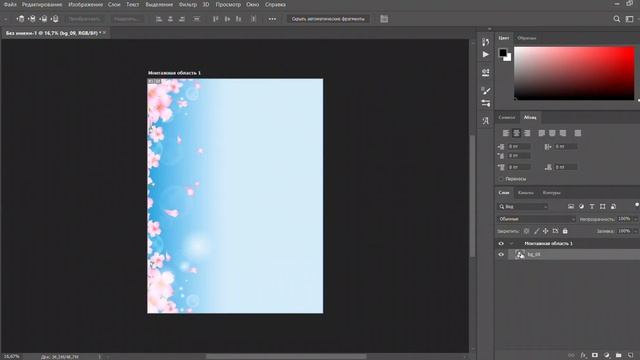Lock layer position
640x360 pixels.
pyautogui.click(x=546, y=231)
